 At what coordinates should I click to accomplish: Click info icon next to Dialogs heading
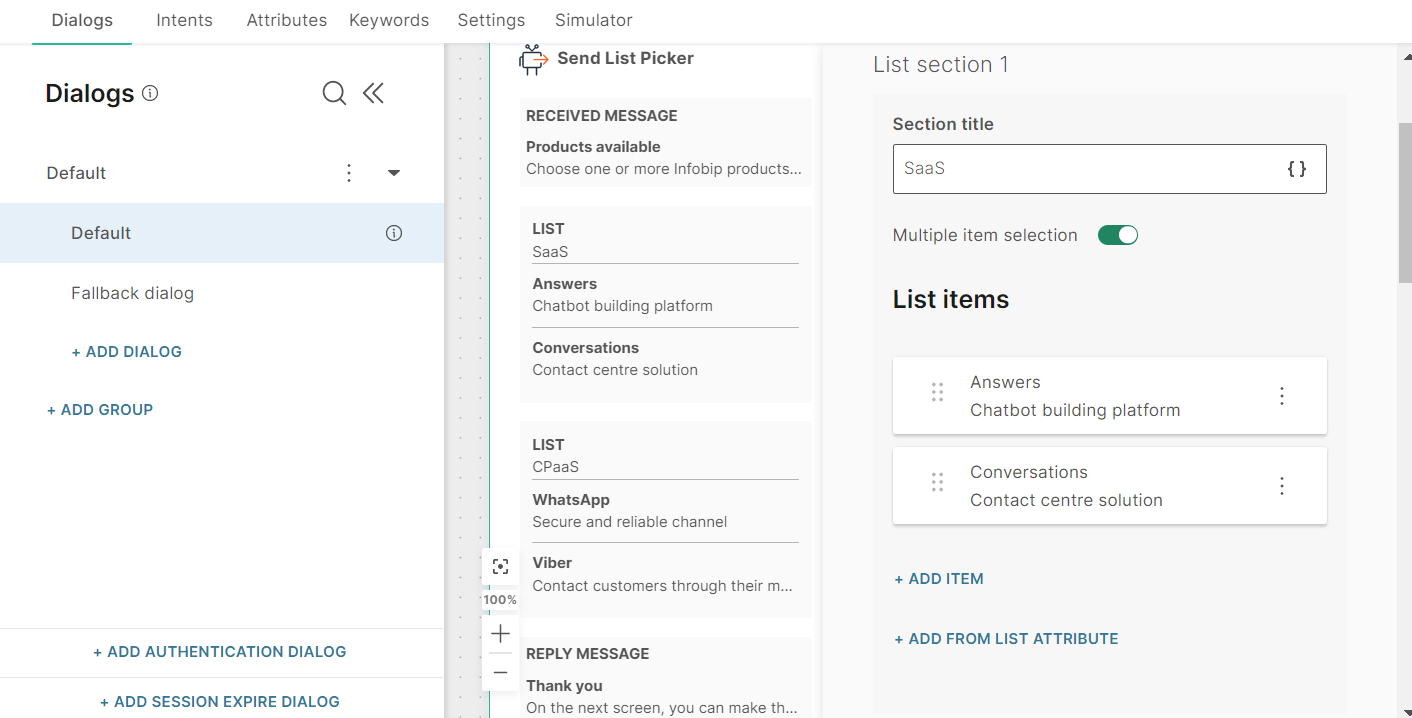[x=150, y=93]
